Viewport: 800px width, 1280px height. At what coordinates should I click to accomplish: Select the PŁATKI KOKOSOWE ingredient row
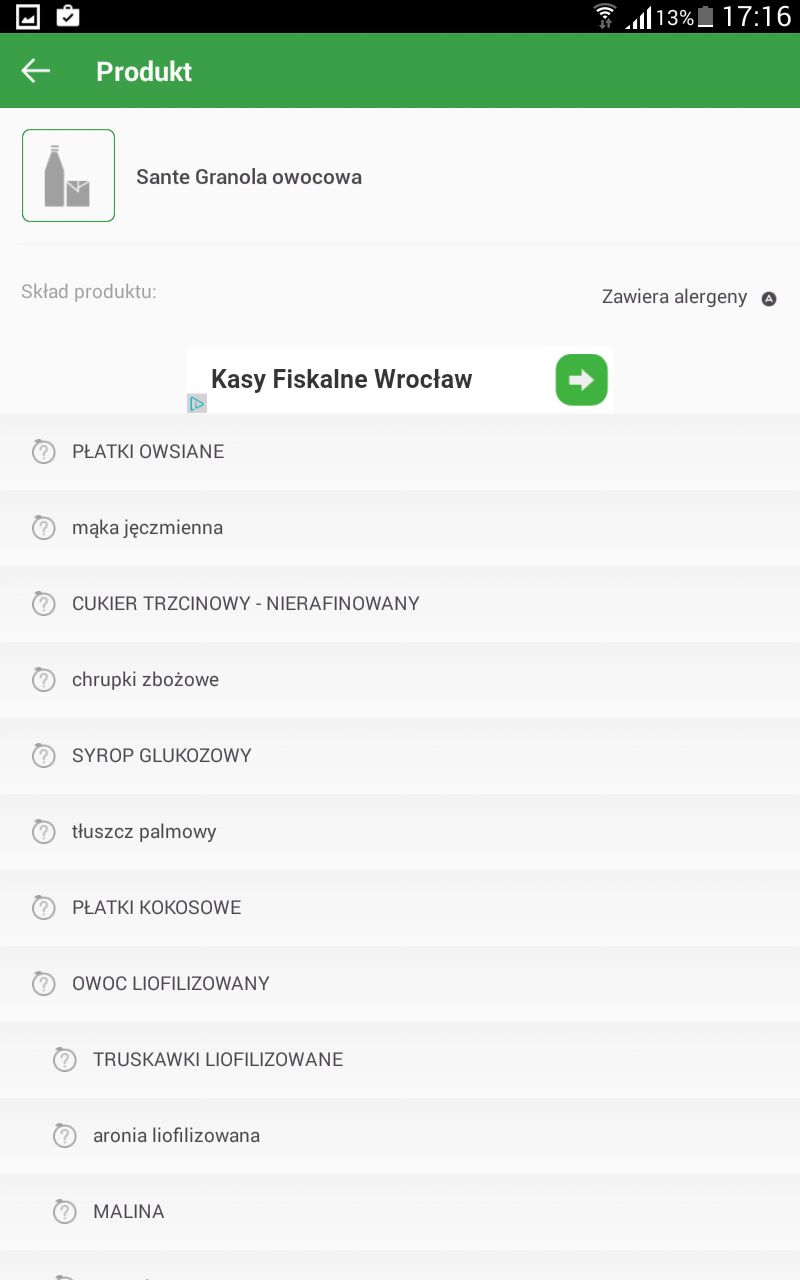pos(157,908)
